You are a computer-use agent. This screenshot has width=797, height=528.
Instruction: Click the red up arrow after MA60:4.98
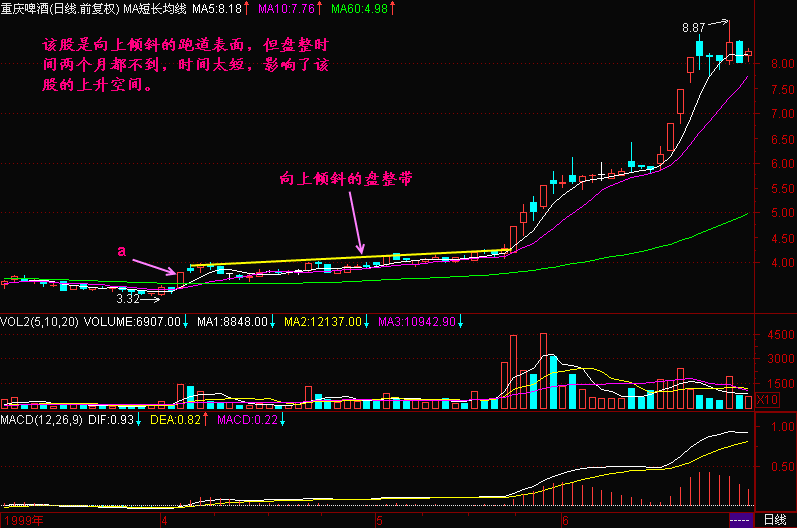pyautogui.click(x=390, y=9)
